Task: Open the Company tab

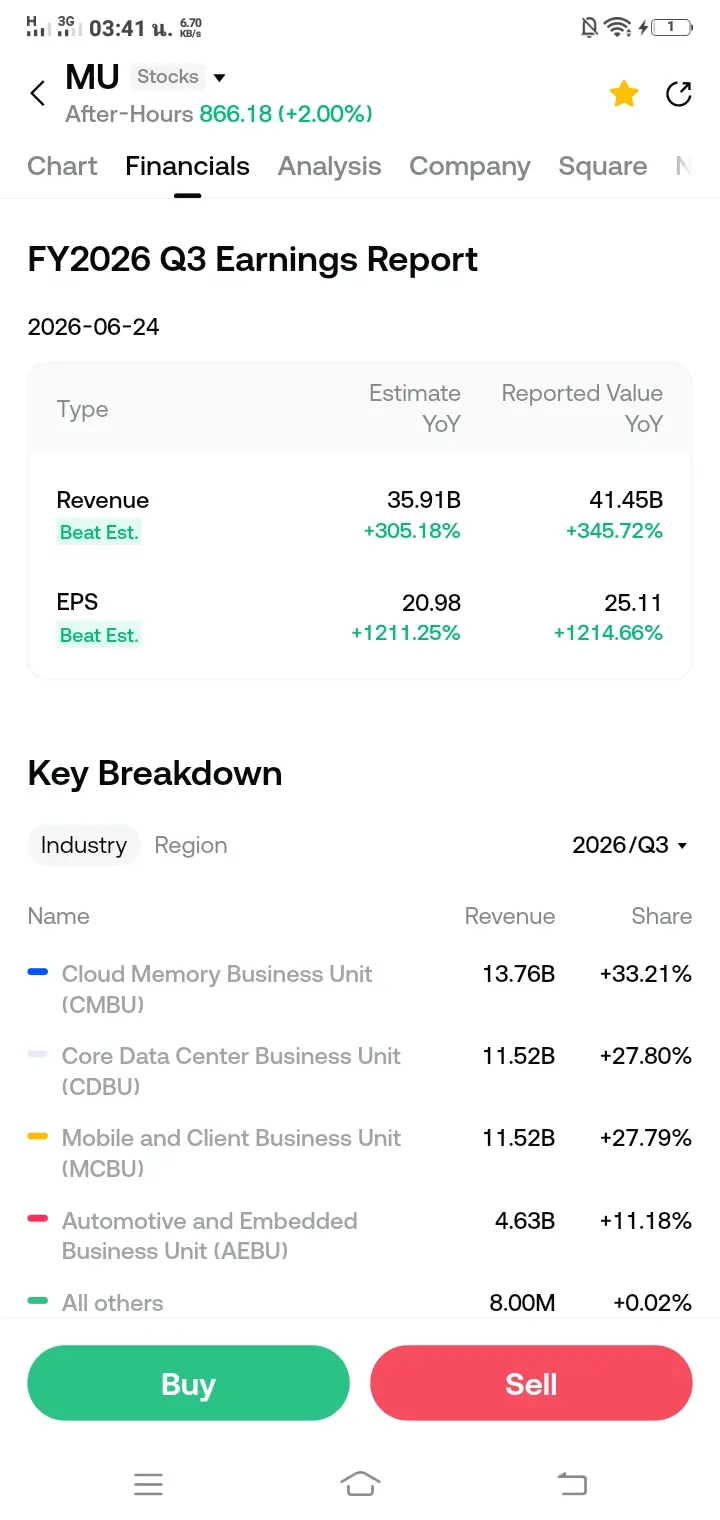Action: tap(470, 166)
